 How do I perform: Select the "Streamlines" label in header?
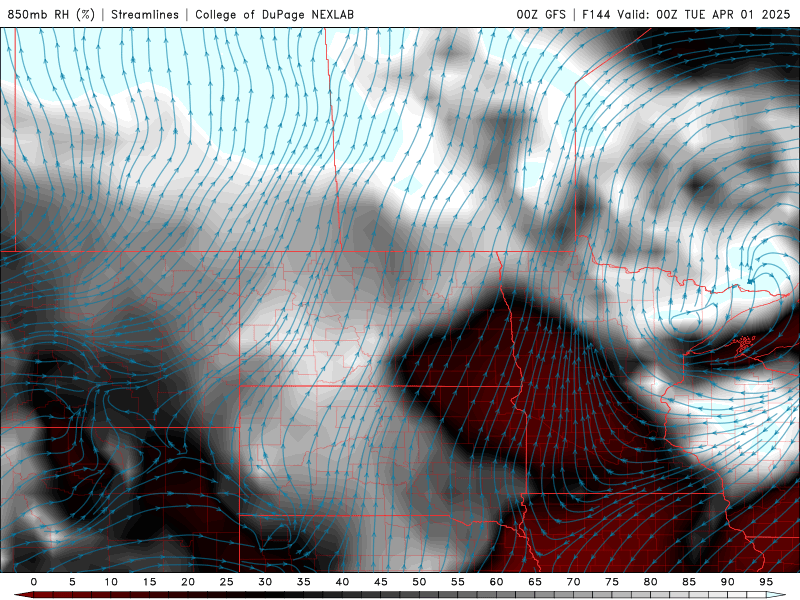145,14
